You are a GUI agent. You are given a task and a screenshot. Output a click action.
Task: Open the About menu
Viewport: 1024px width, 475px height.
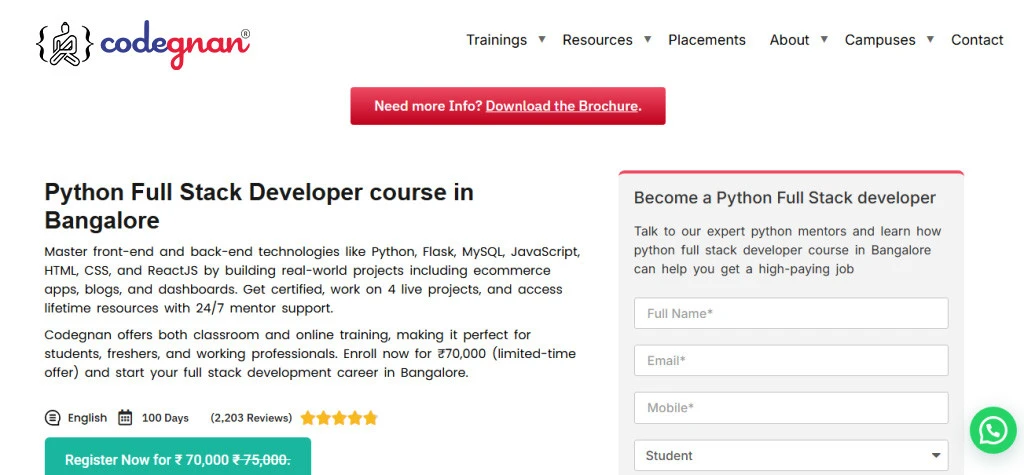789,40
